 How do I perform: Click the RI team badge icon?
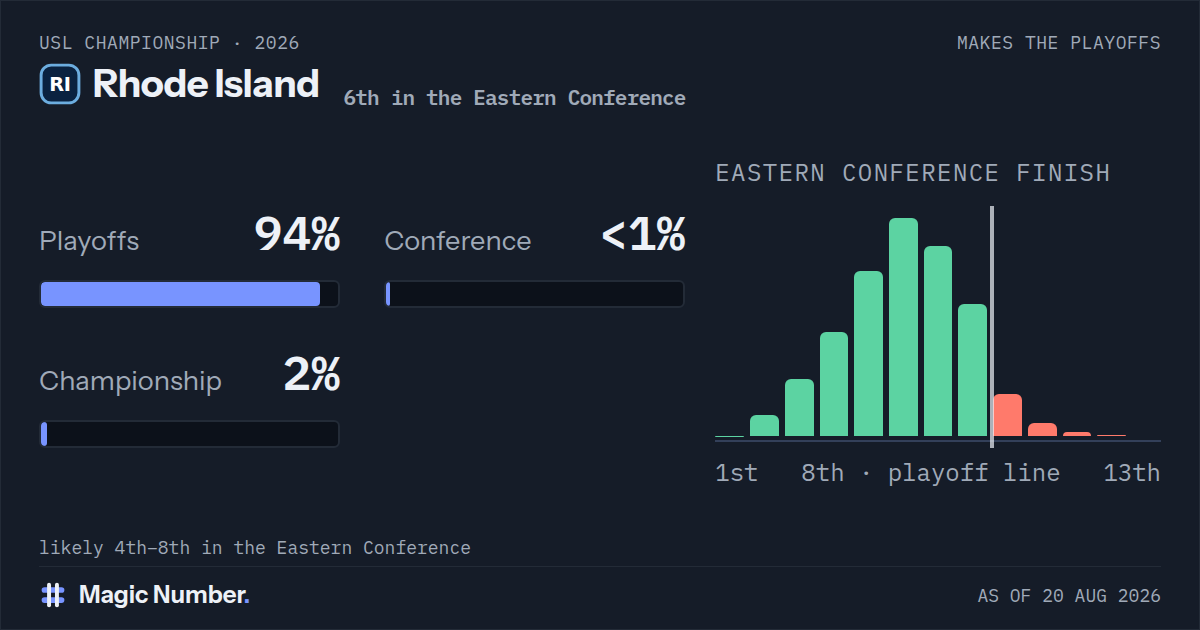[x=60, y=84]
